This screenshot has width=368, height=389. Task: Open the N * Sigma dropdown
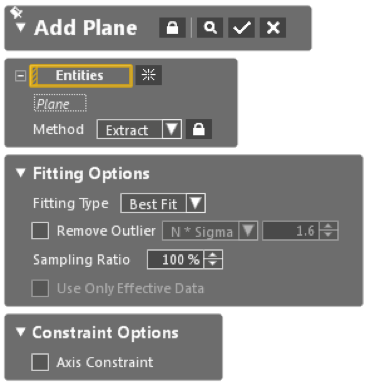[x=210, y=231]
